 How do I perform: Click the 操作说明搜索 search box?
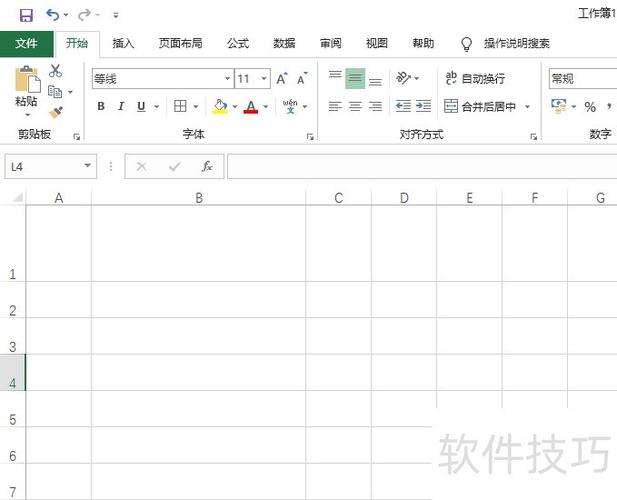(517, 43)
